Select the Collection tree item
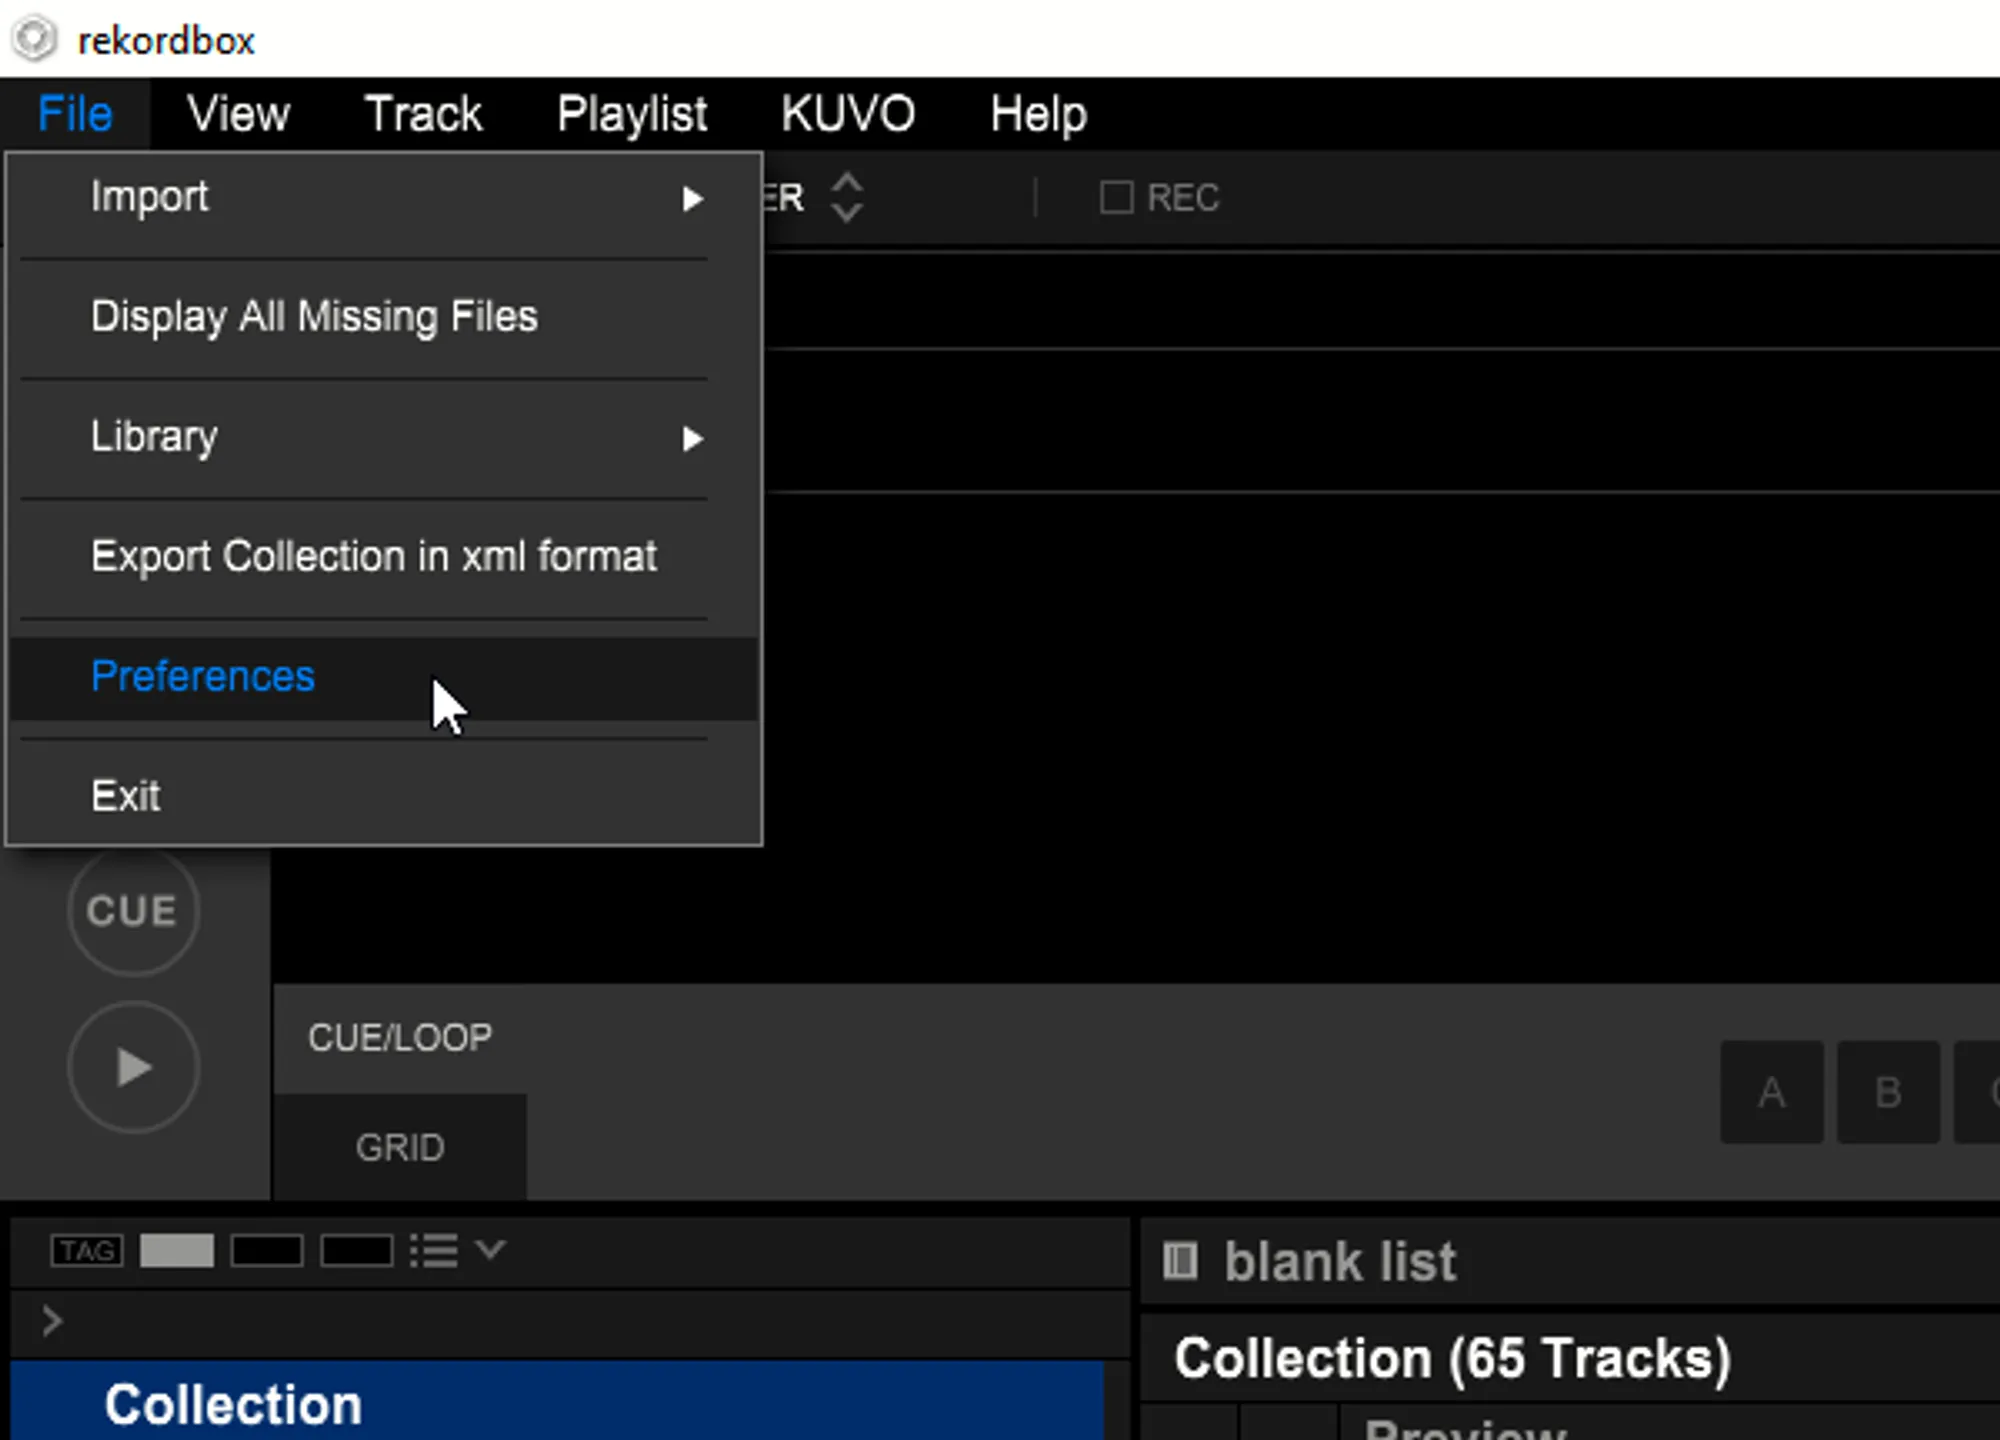 tap(233, 1404)
